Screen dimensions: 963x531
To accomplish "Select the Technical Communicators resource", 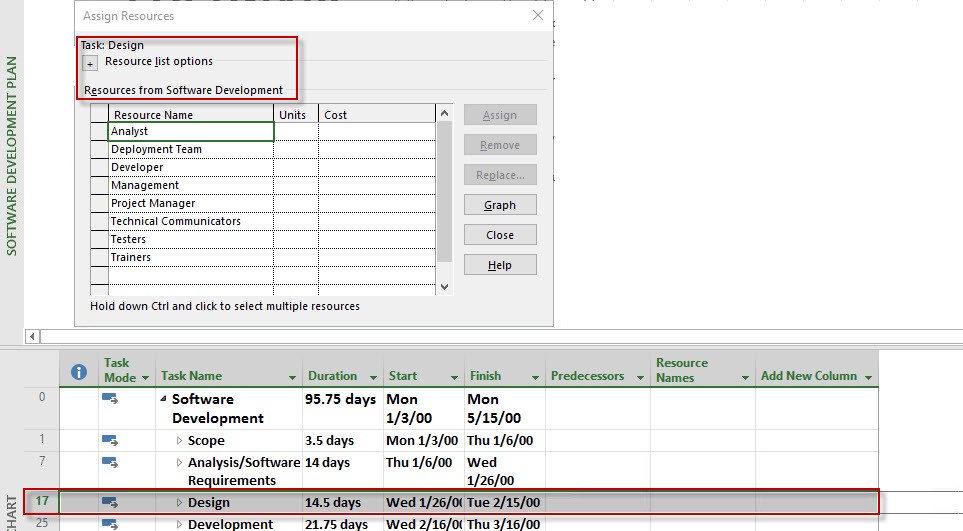I will pyautogui.click(x=191, y=221).
